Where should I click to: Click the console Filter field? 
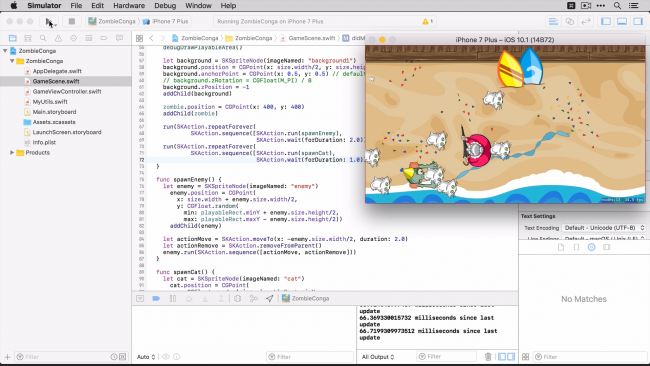(446, 356)
